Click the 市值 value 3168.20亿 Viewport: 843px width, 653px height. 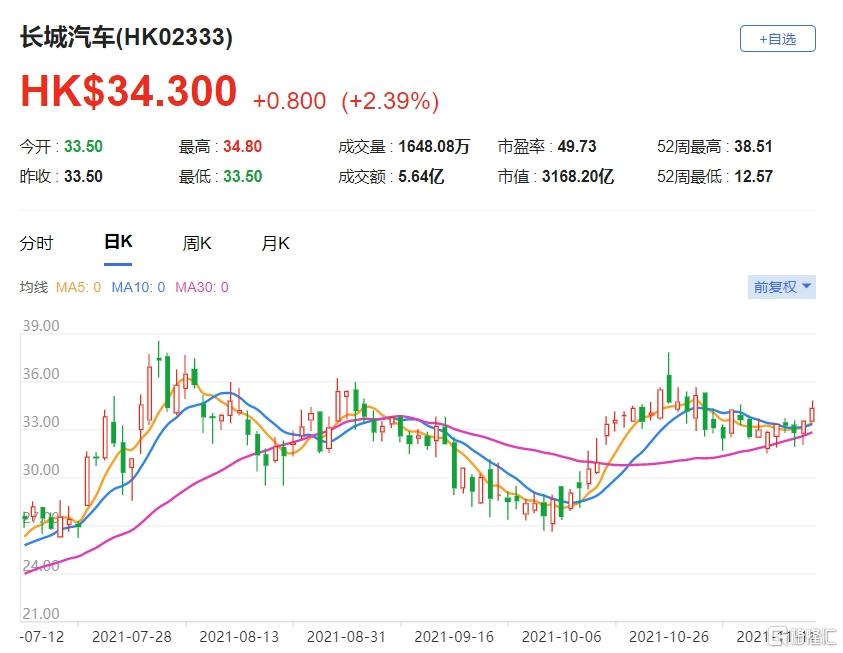pyautogui.click(x=578, y=176)
